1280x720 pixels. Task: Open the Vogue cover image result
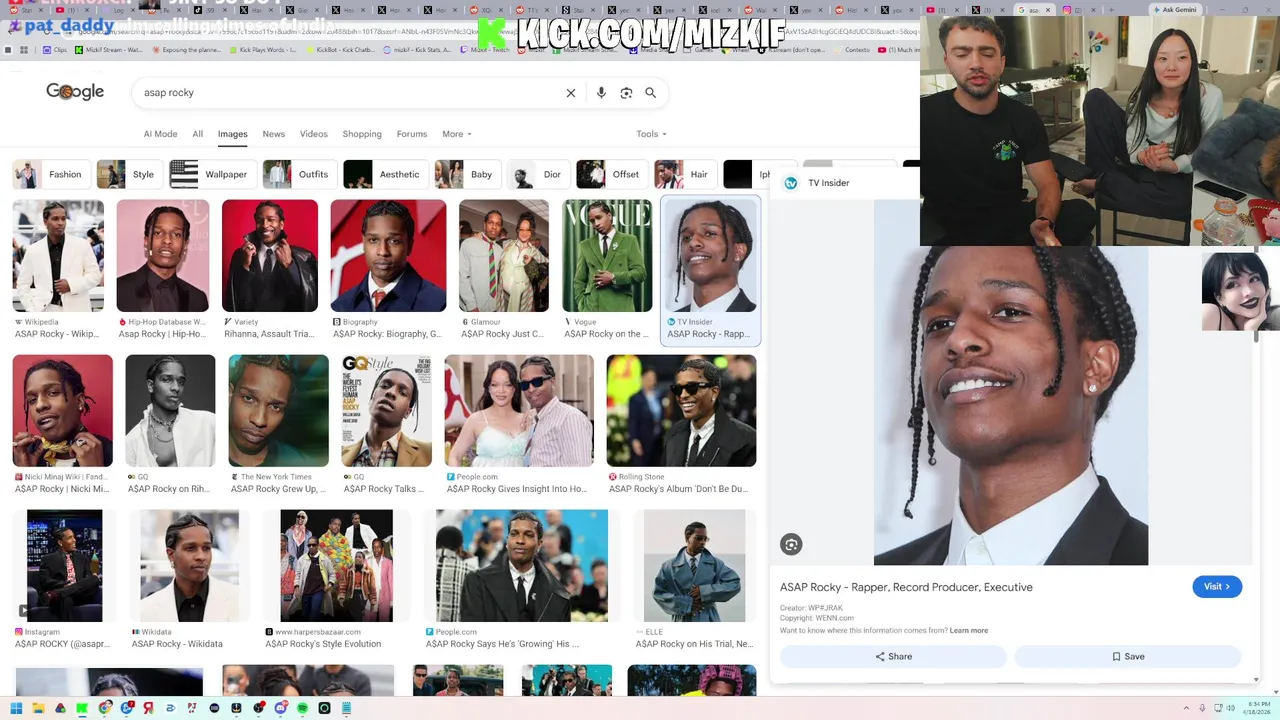(607, 256)
